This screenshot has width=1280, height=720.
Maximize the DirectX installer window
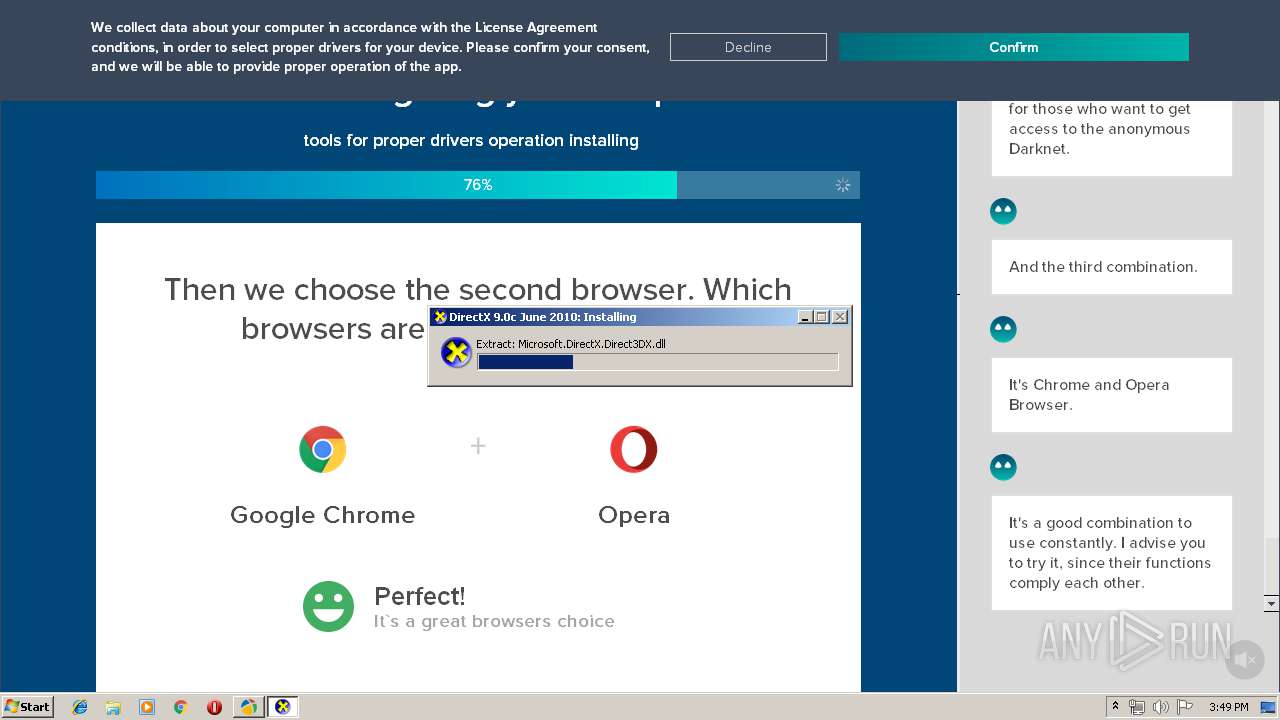[822, 317]
